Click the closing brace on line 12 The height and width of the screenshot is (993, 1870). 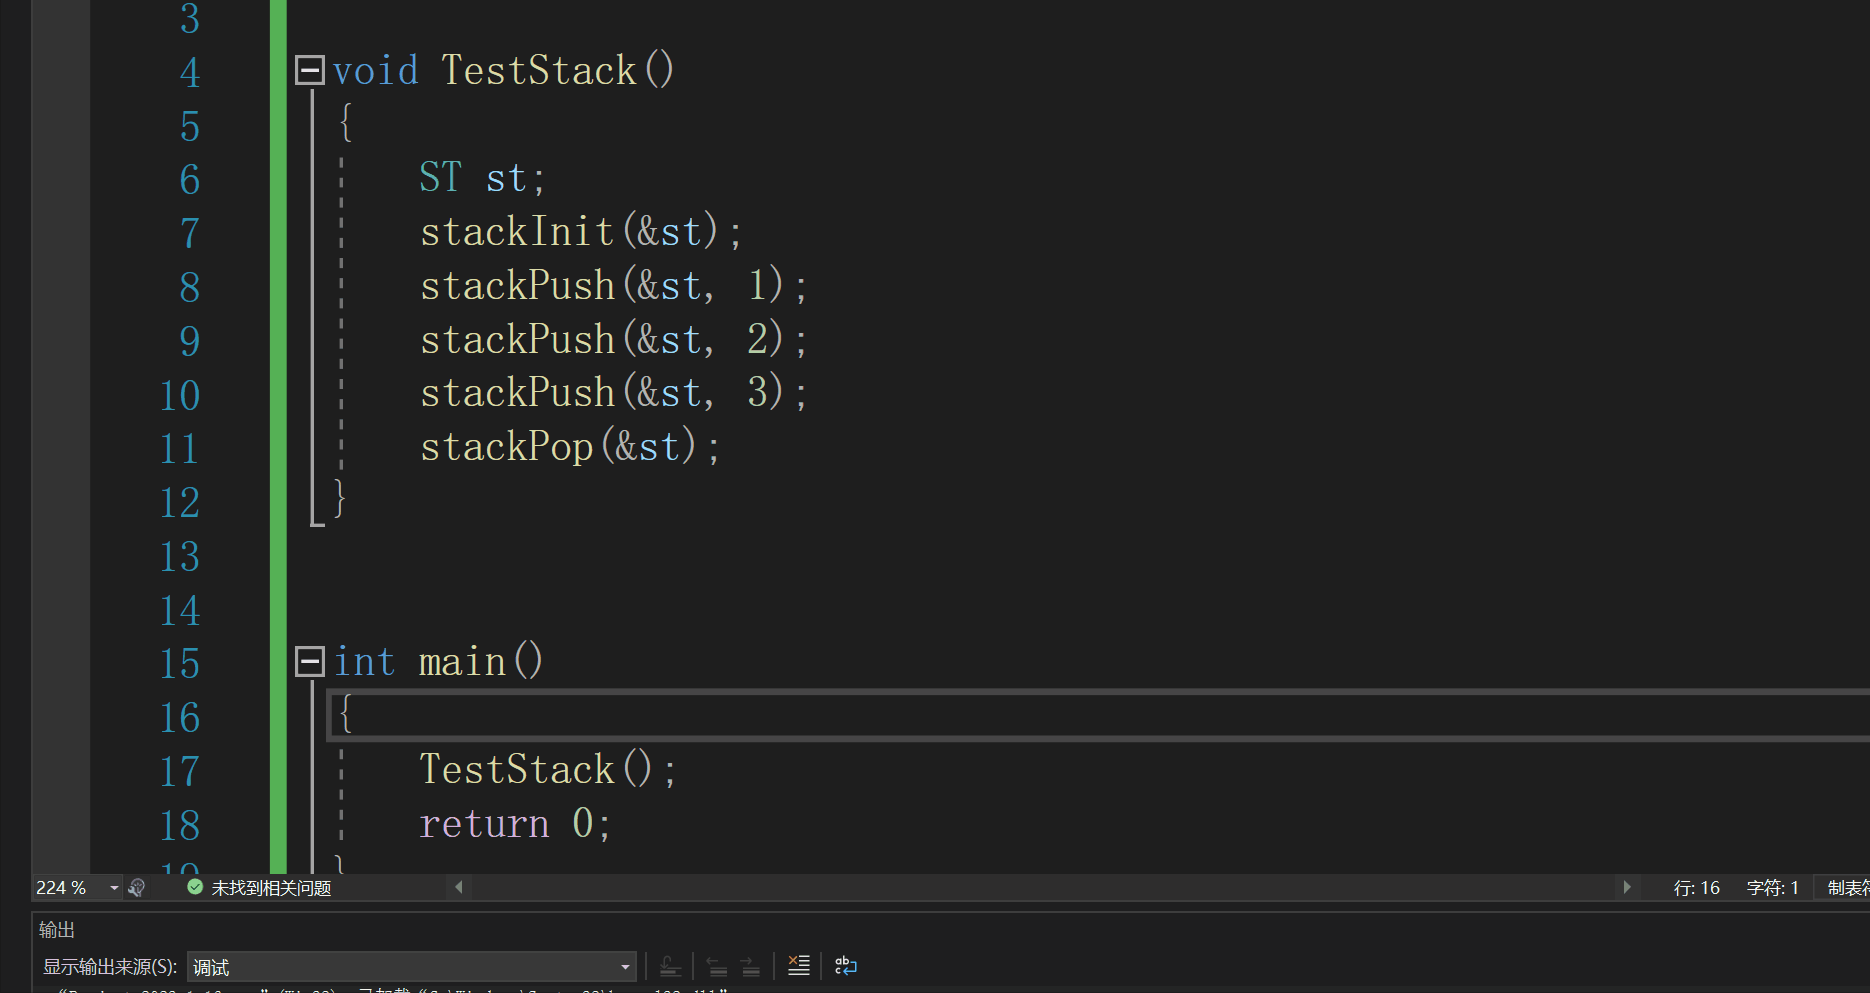tap(340, 499)
